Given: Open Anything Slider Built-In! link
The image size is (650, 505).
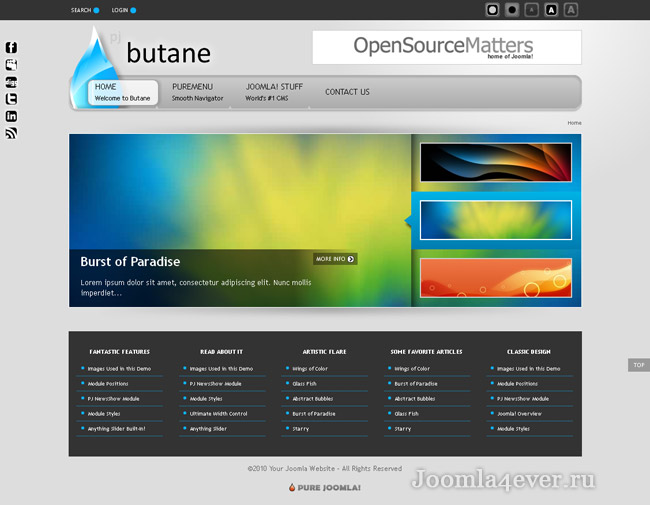Looking at the screenshot, I should point(116,428).
